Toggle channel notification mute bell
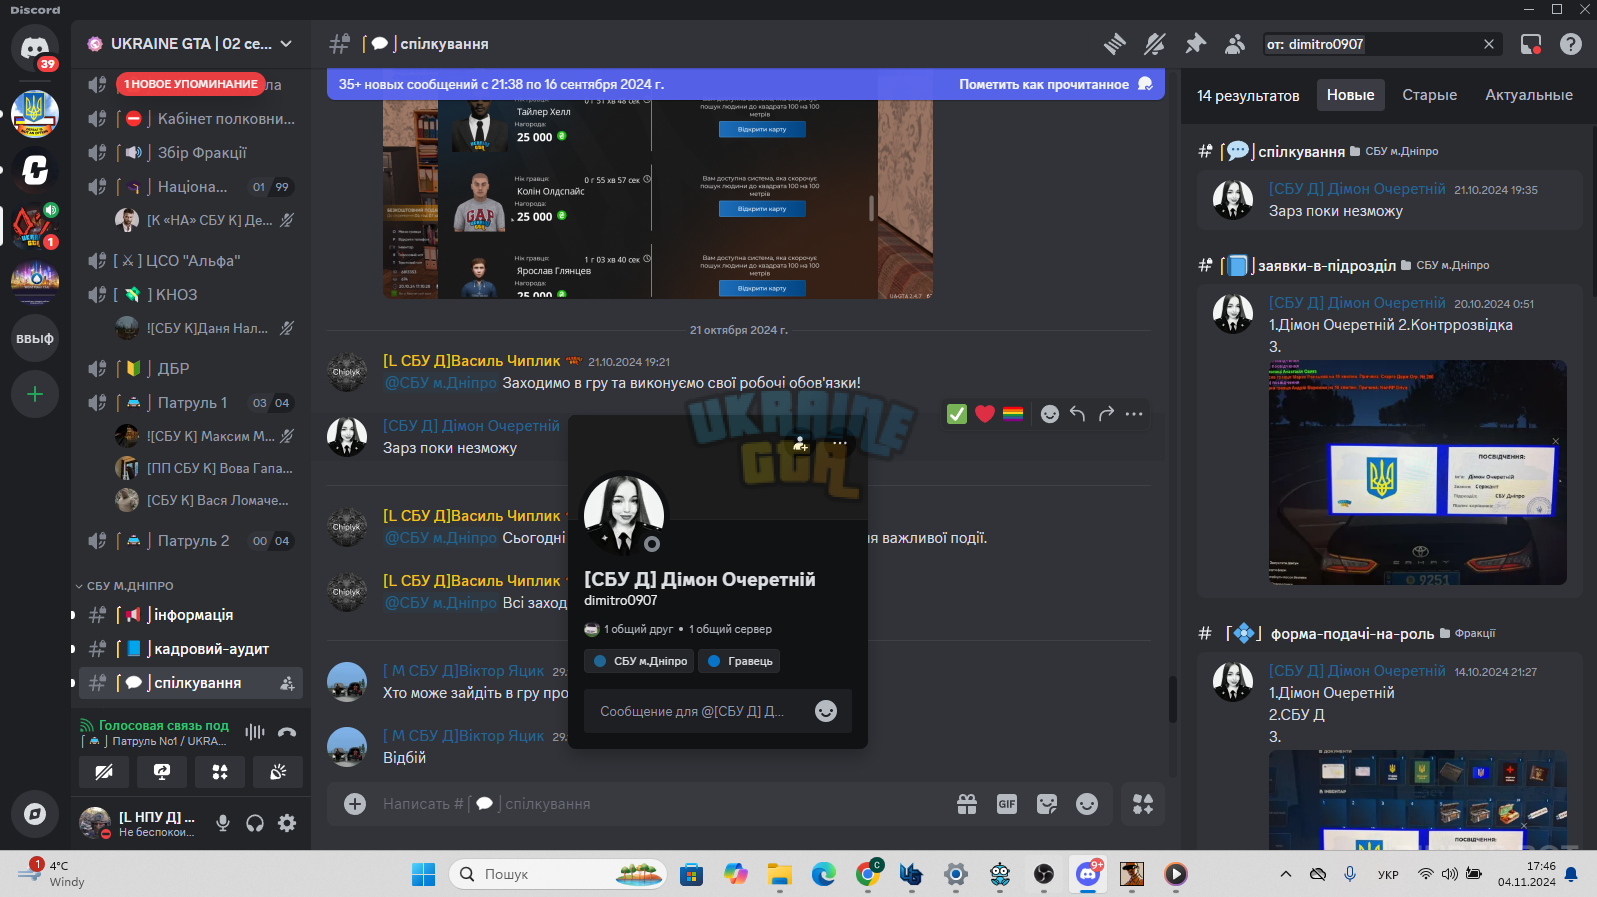 tap(1155, 44)
